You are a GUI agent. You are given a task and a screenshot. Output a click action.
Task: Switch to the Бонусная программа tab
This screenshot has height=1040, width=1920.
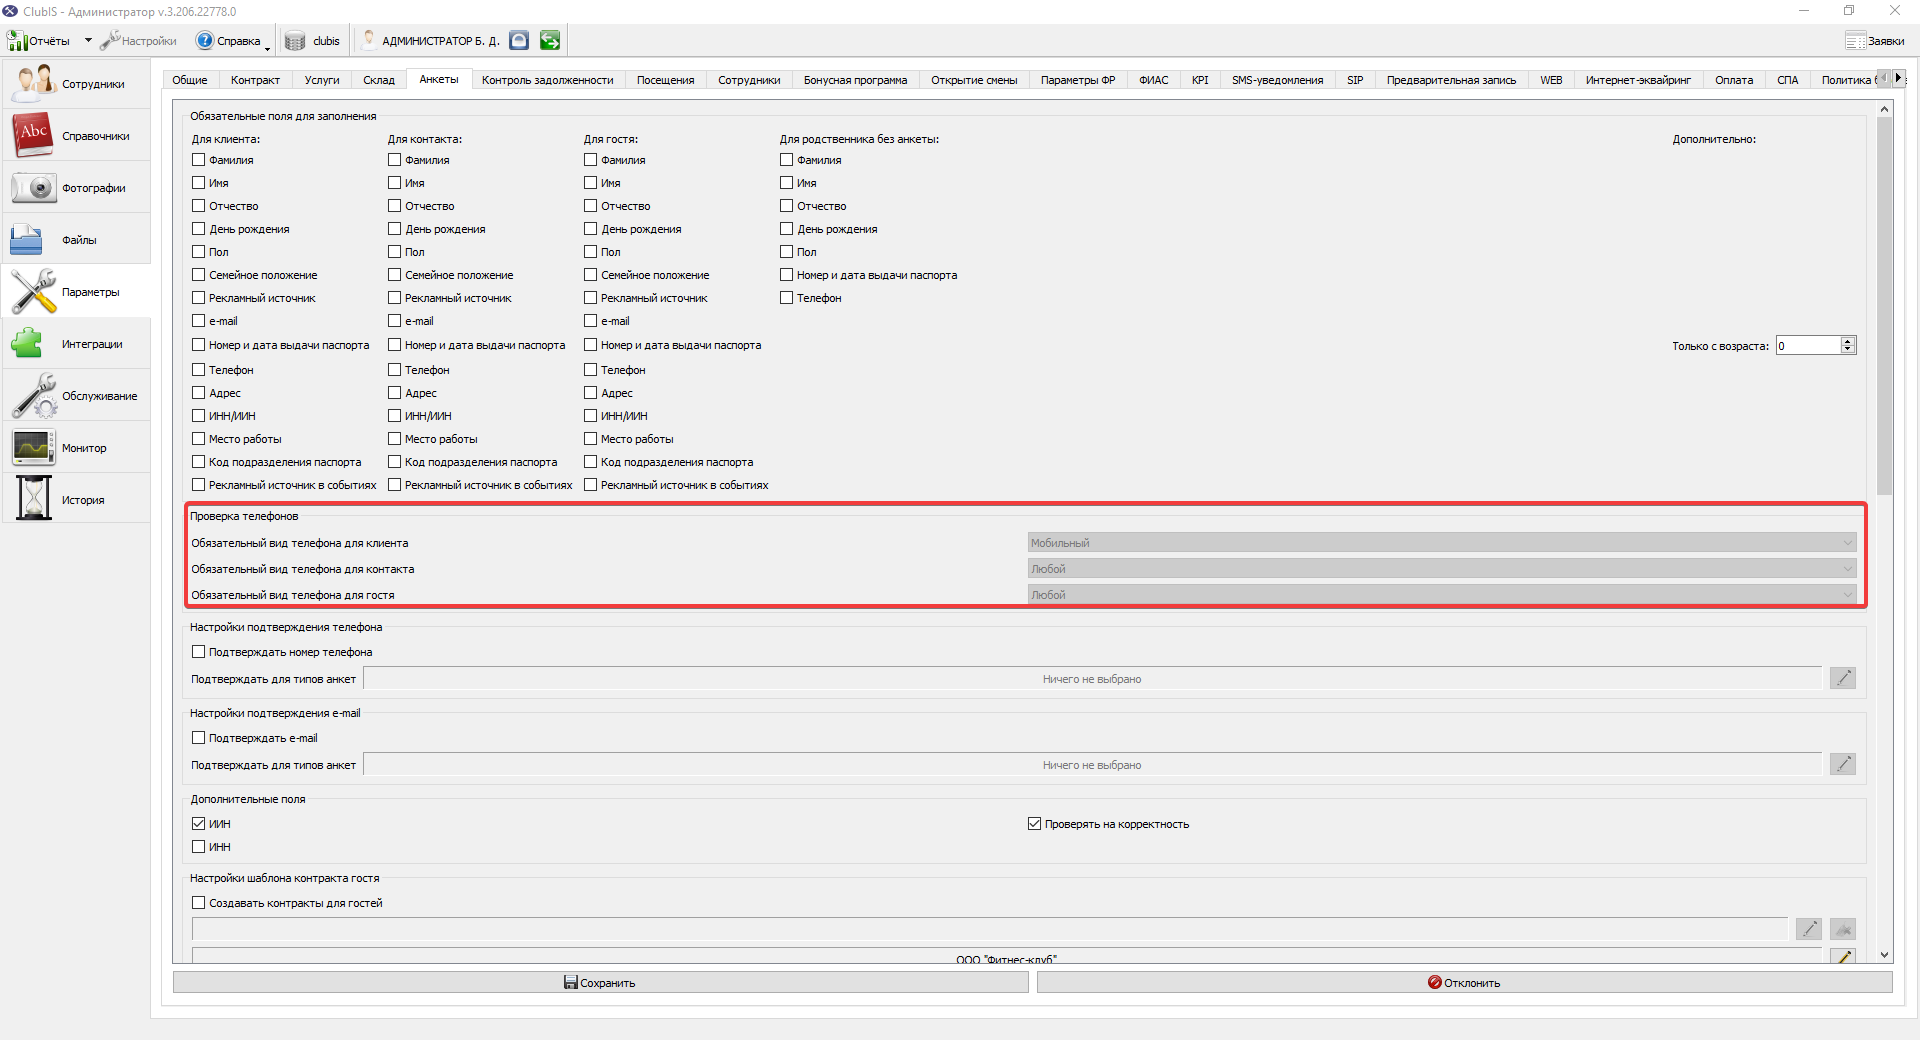click(855, 80)
